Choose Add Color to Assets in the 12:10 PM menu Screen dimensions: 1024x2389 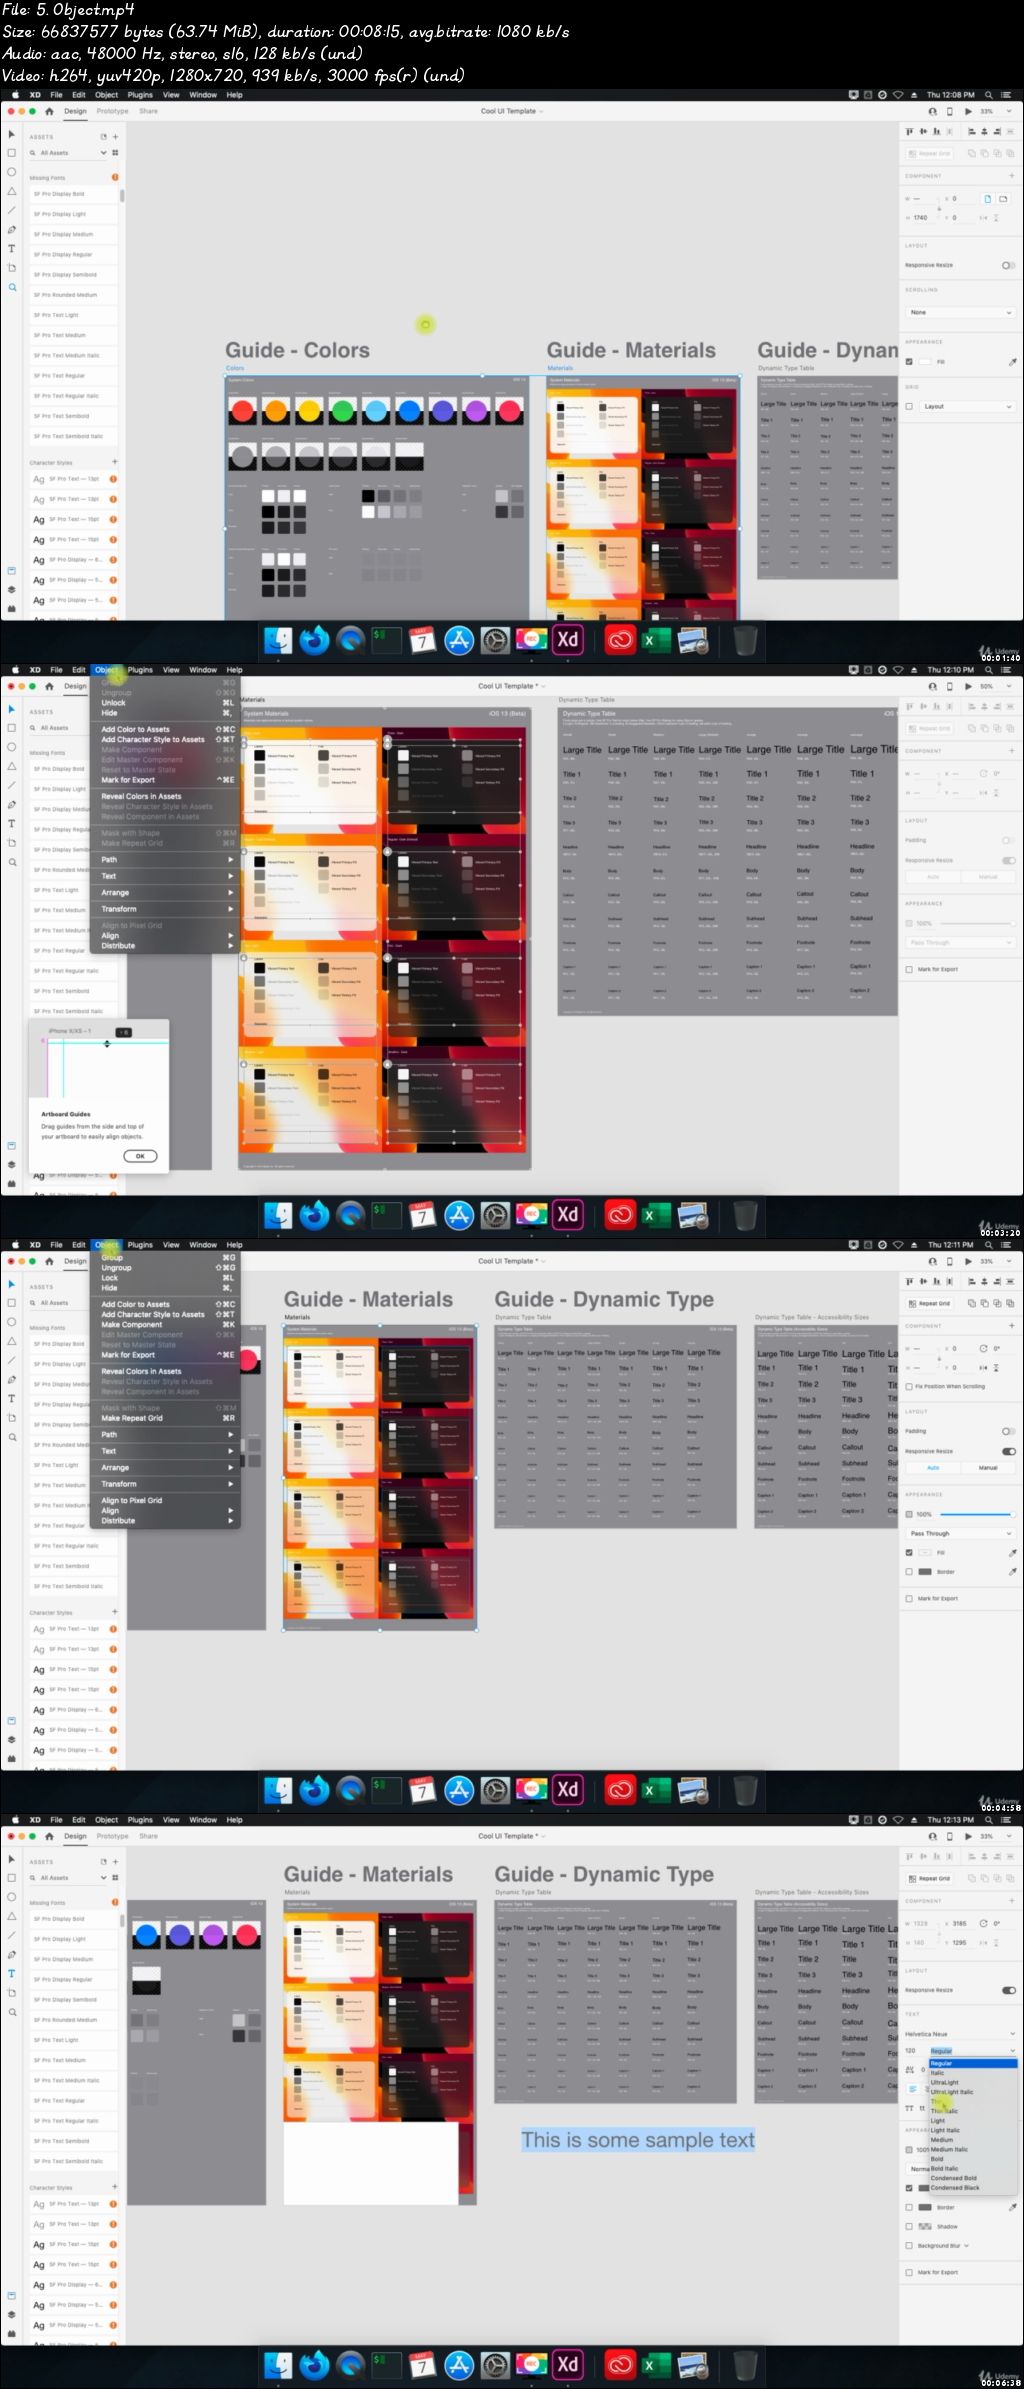click(x=165, y=729)
